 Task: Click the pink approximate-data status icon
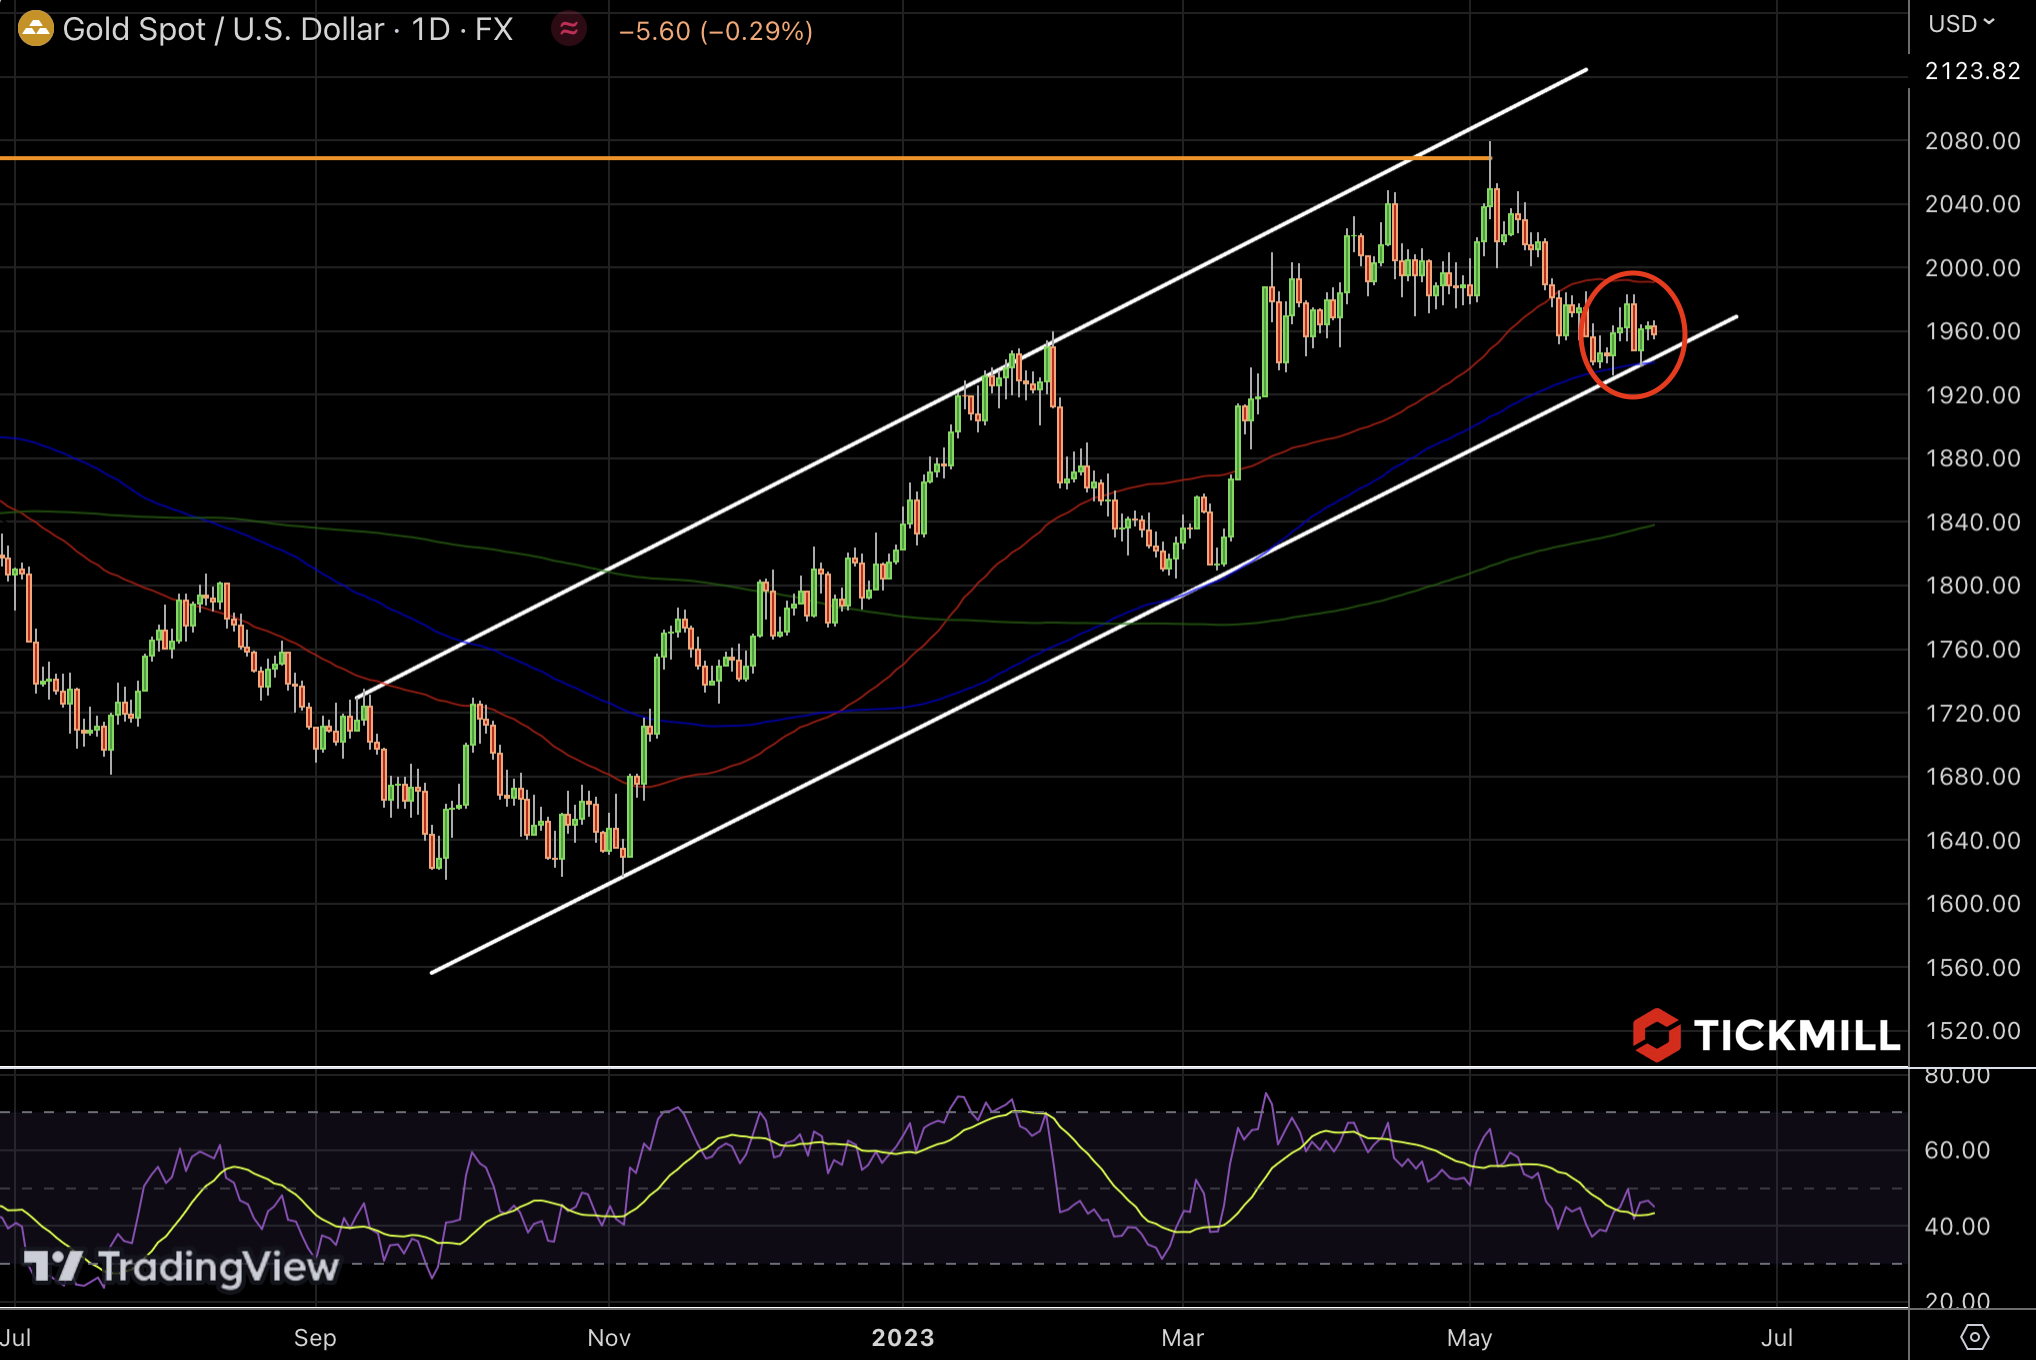[x=569, y=29]
